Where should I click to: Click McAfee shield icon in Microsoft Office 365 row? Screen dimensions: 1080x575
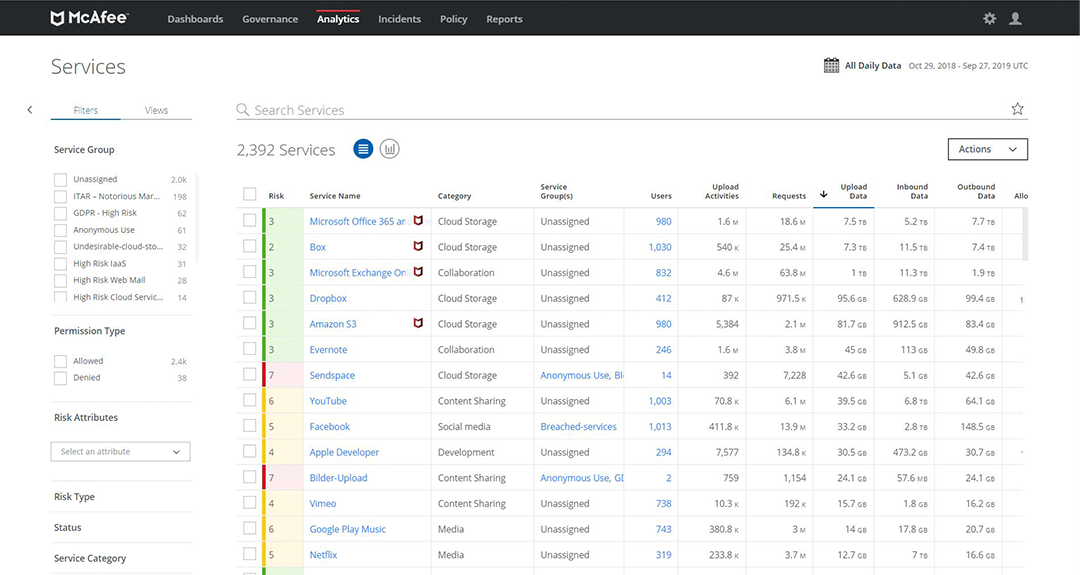coord(418,220)
